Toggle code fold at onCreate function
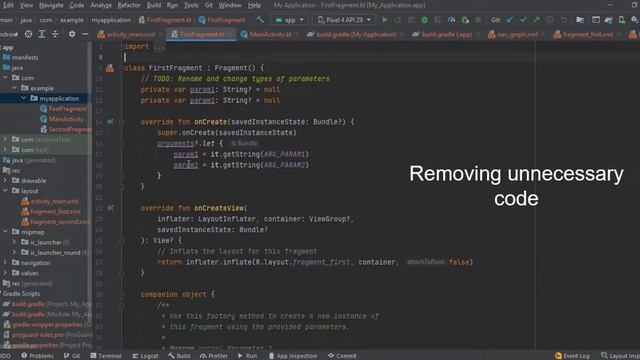Image resolution: width=640 pixels, height=360 pixels. 122,122
